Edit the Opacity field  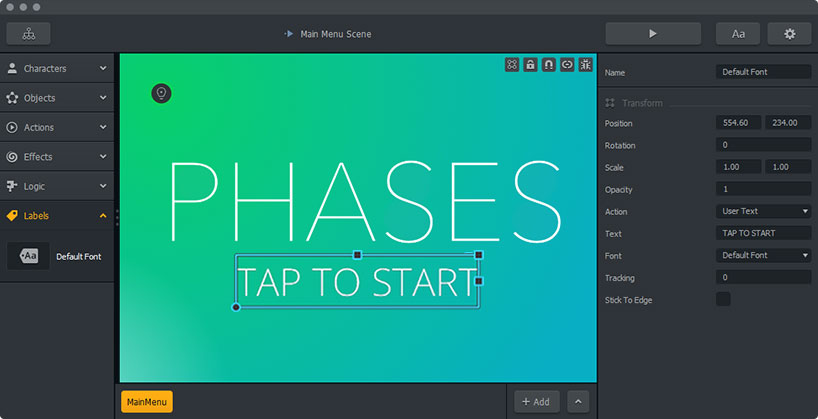tap(763, 189)
